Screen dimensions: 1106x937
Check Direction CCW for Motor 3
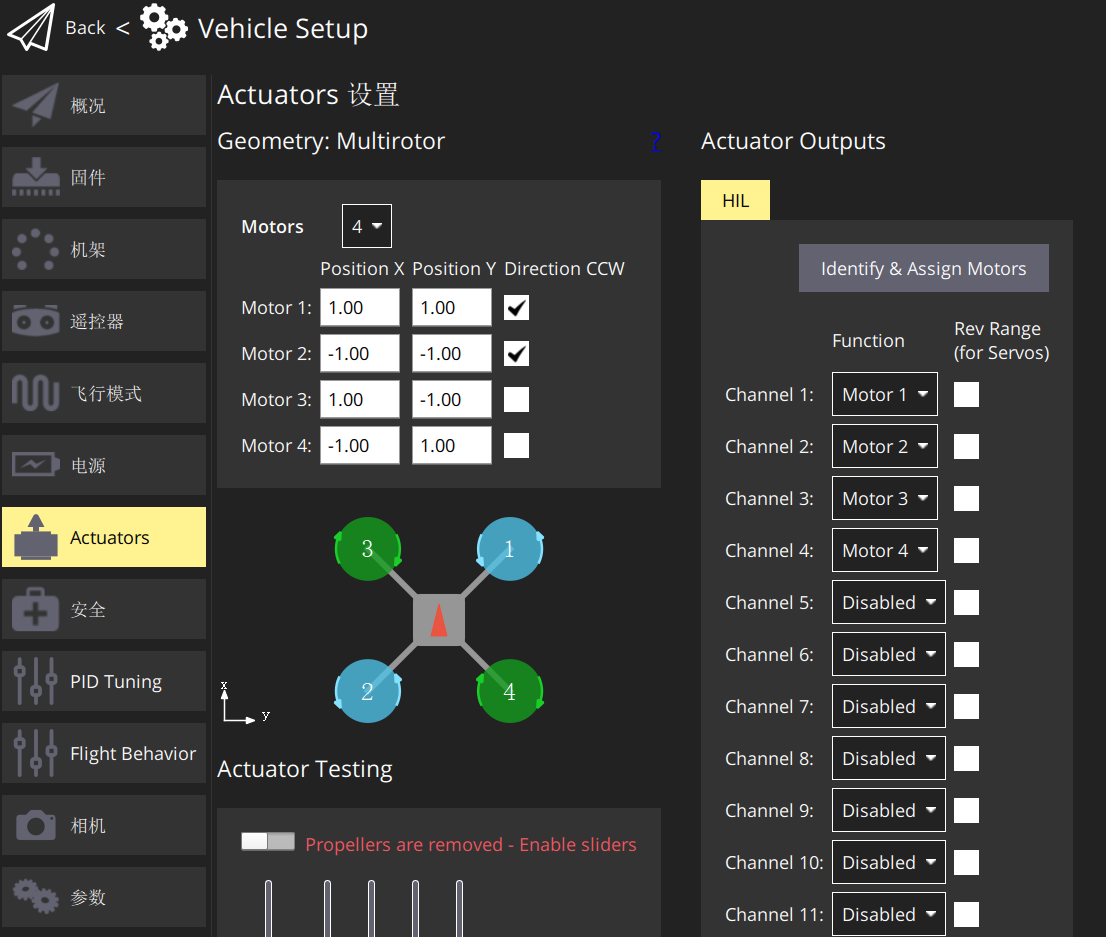tap(516, 399)
